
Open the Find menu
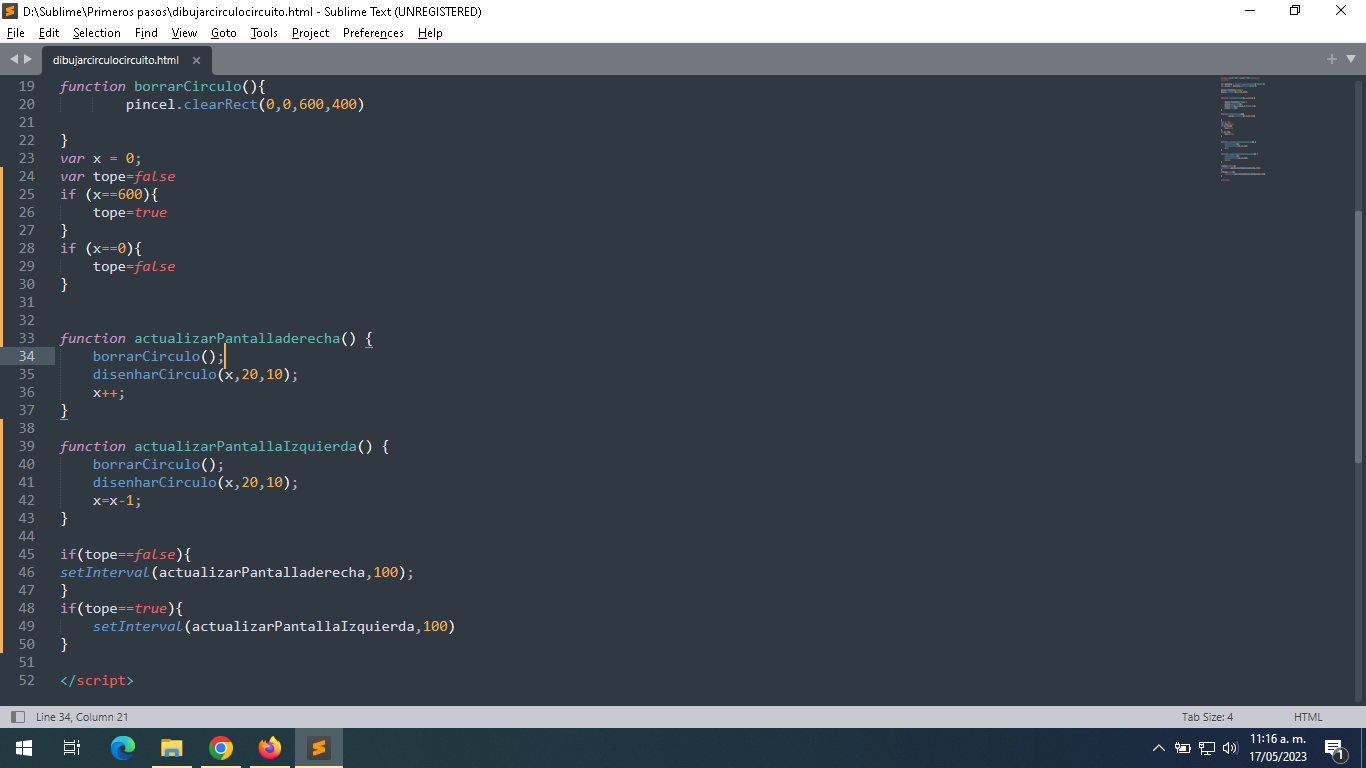click(x=146, y=33)
